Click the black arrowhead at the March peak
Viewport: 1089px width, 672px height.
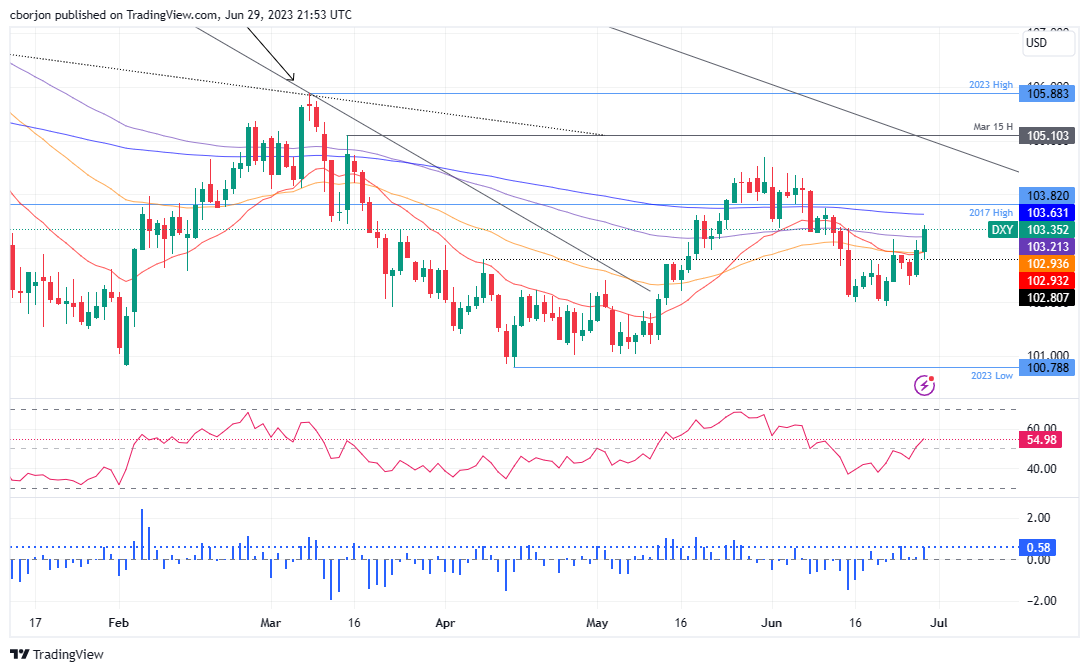coord(292,77)
